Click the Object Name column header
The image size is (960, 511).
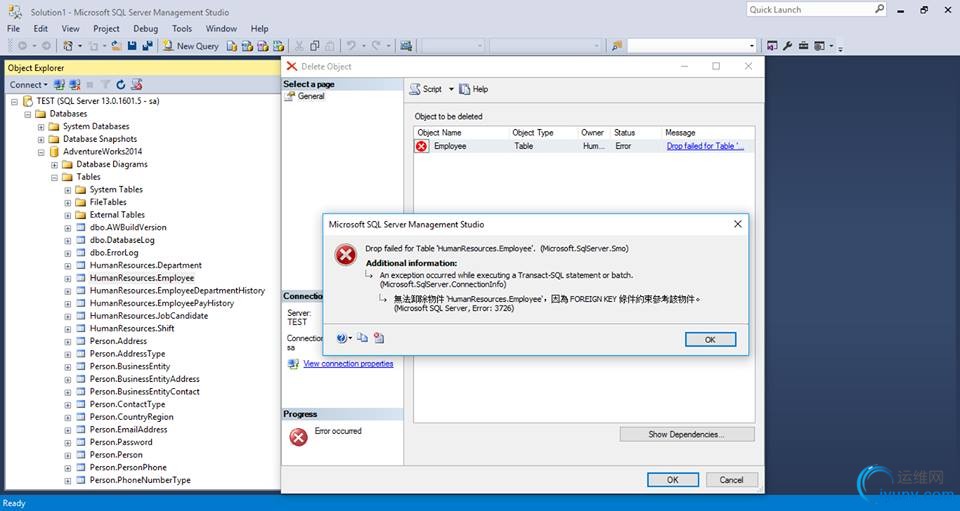click(x=462, y=133)
